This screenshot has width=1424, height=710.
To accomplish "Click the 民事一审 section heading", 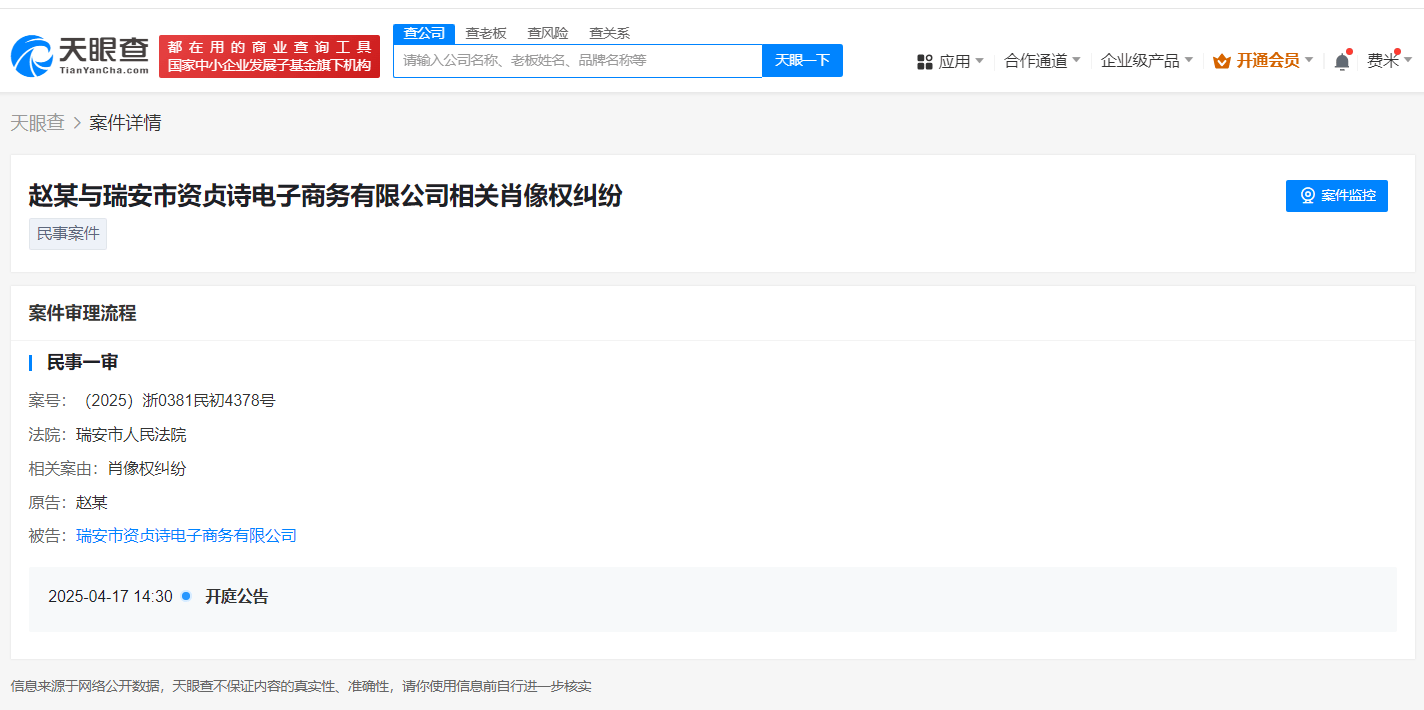I will coord(82,362).
